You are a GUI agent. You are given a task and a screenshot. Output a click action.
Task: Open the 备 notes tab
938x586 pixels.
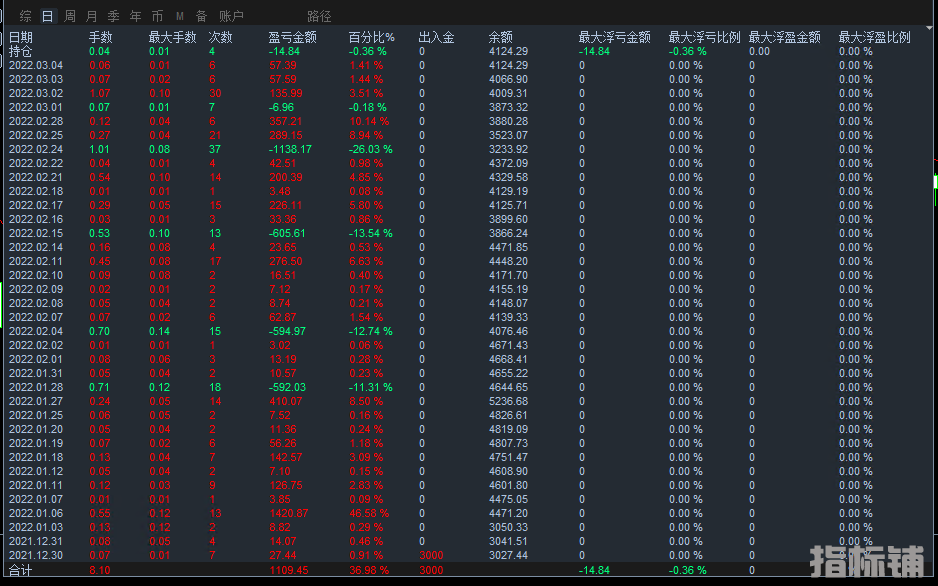click(x=201, y=16)
